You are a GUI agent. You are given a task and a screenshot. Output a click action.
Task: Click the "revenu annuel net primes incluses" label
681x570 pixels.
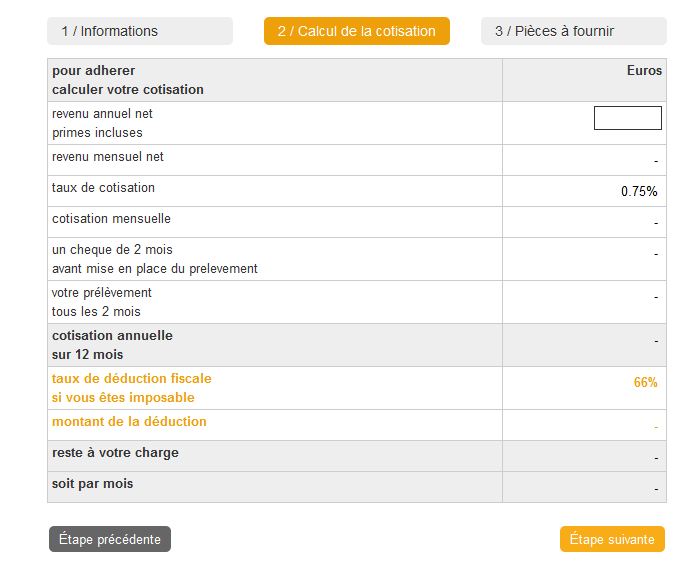102,123
